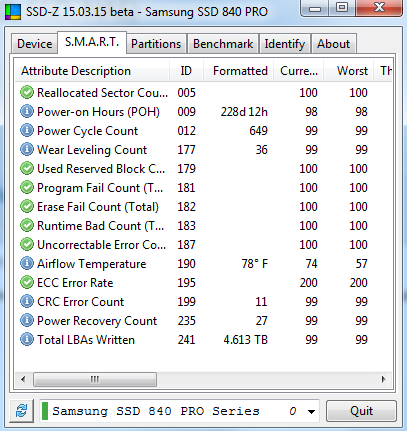
Task: Click the refresh icon button at bottom left
Action: point(22,411)
